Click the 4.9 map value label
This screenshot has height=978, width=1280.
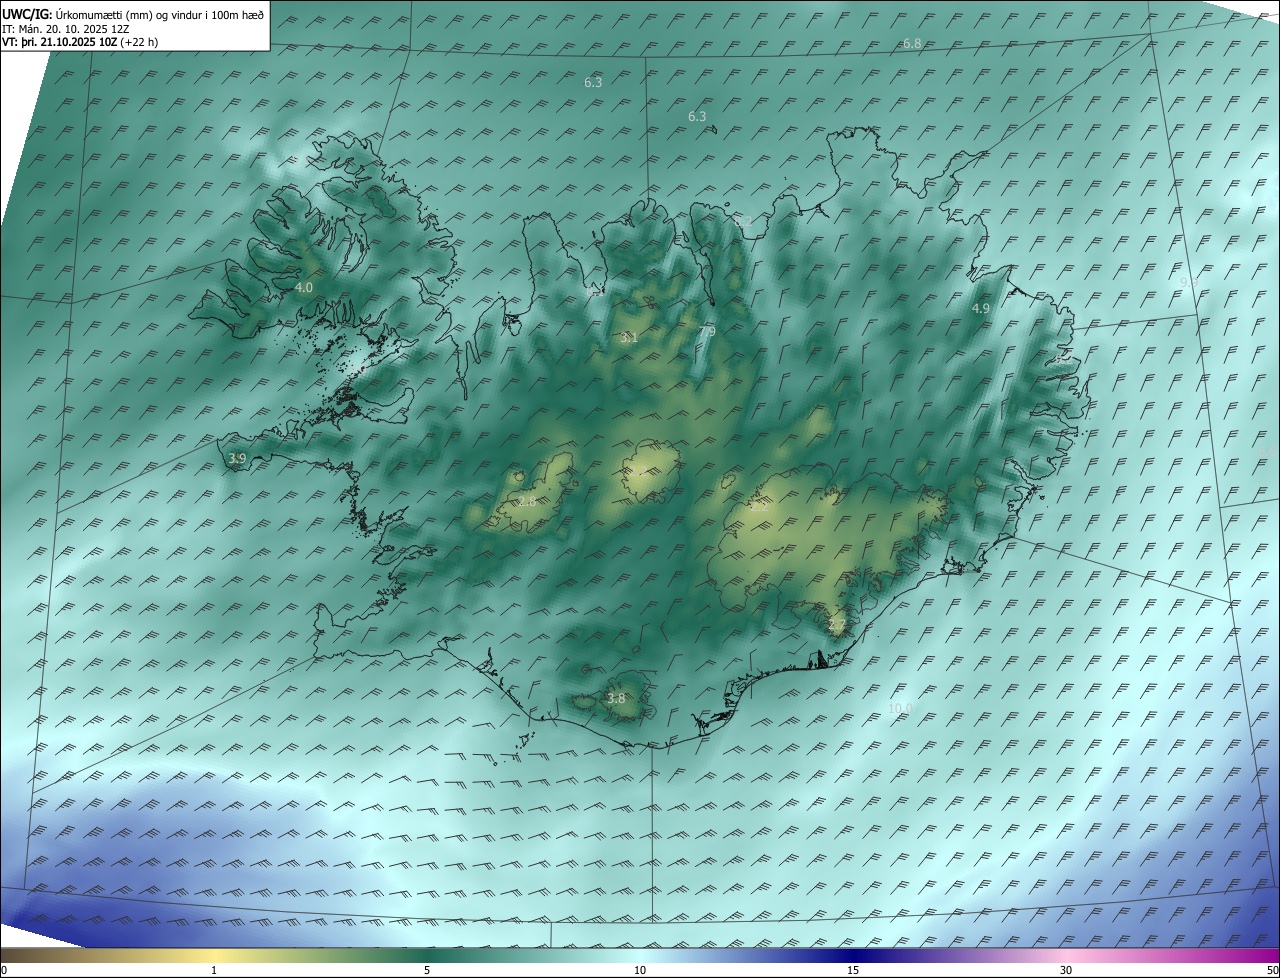click(981, 309)
